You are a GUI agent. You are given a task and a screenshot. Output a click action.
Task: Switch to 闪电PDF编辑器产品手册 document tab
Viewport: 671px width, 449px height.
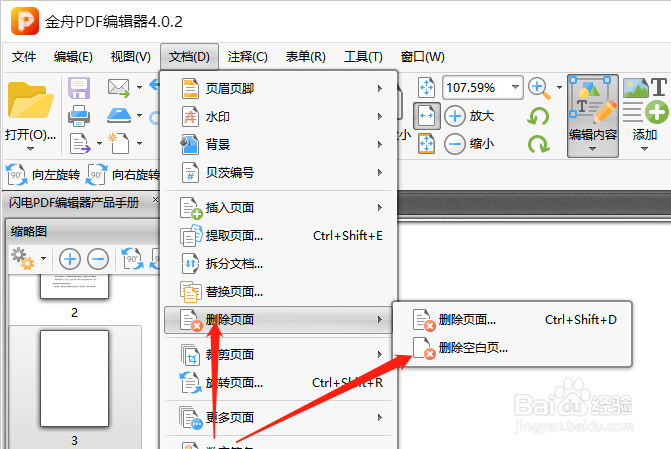click(x=74, y=202)
